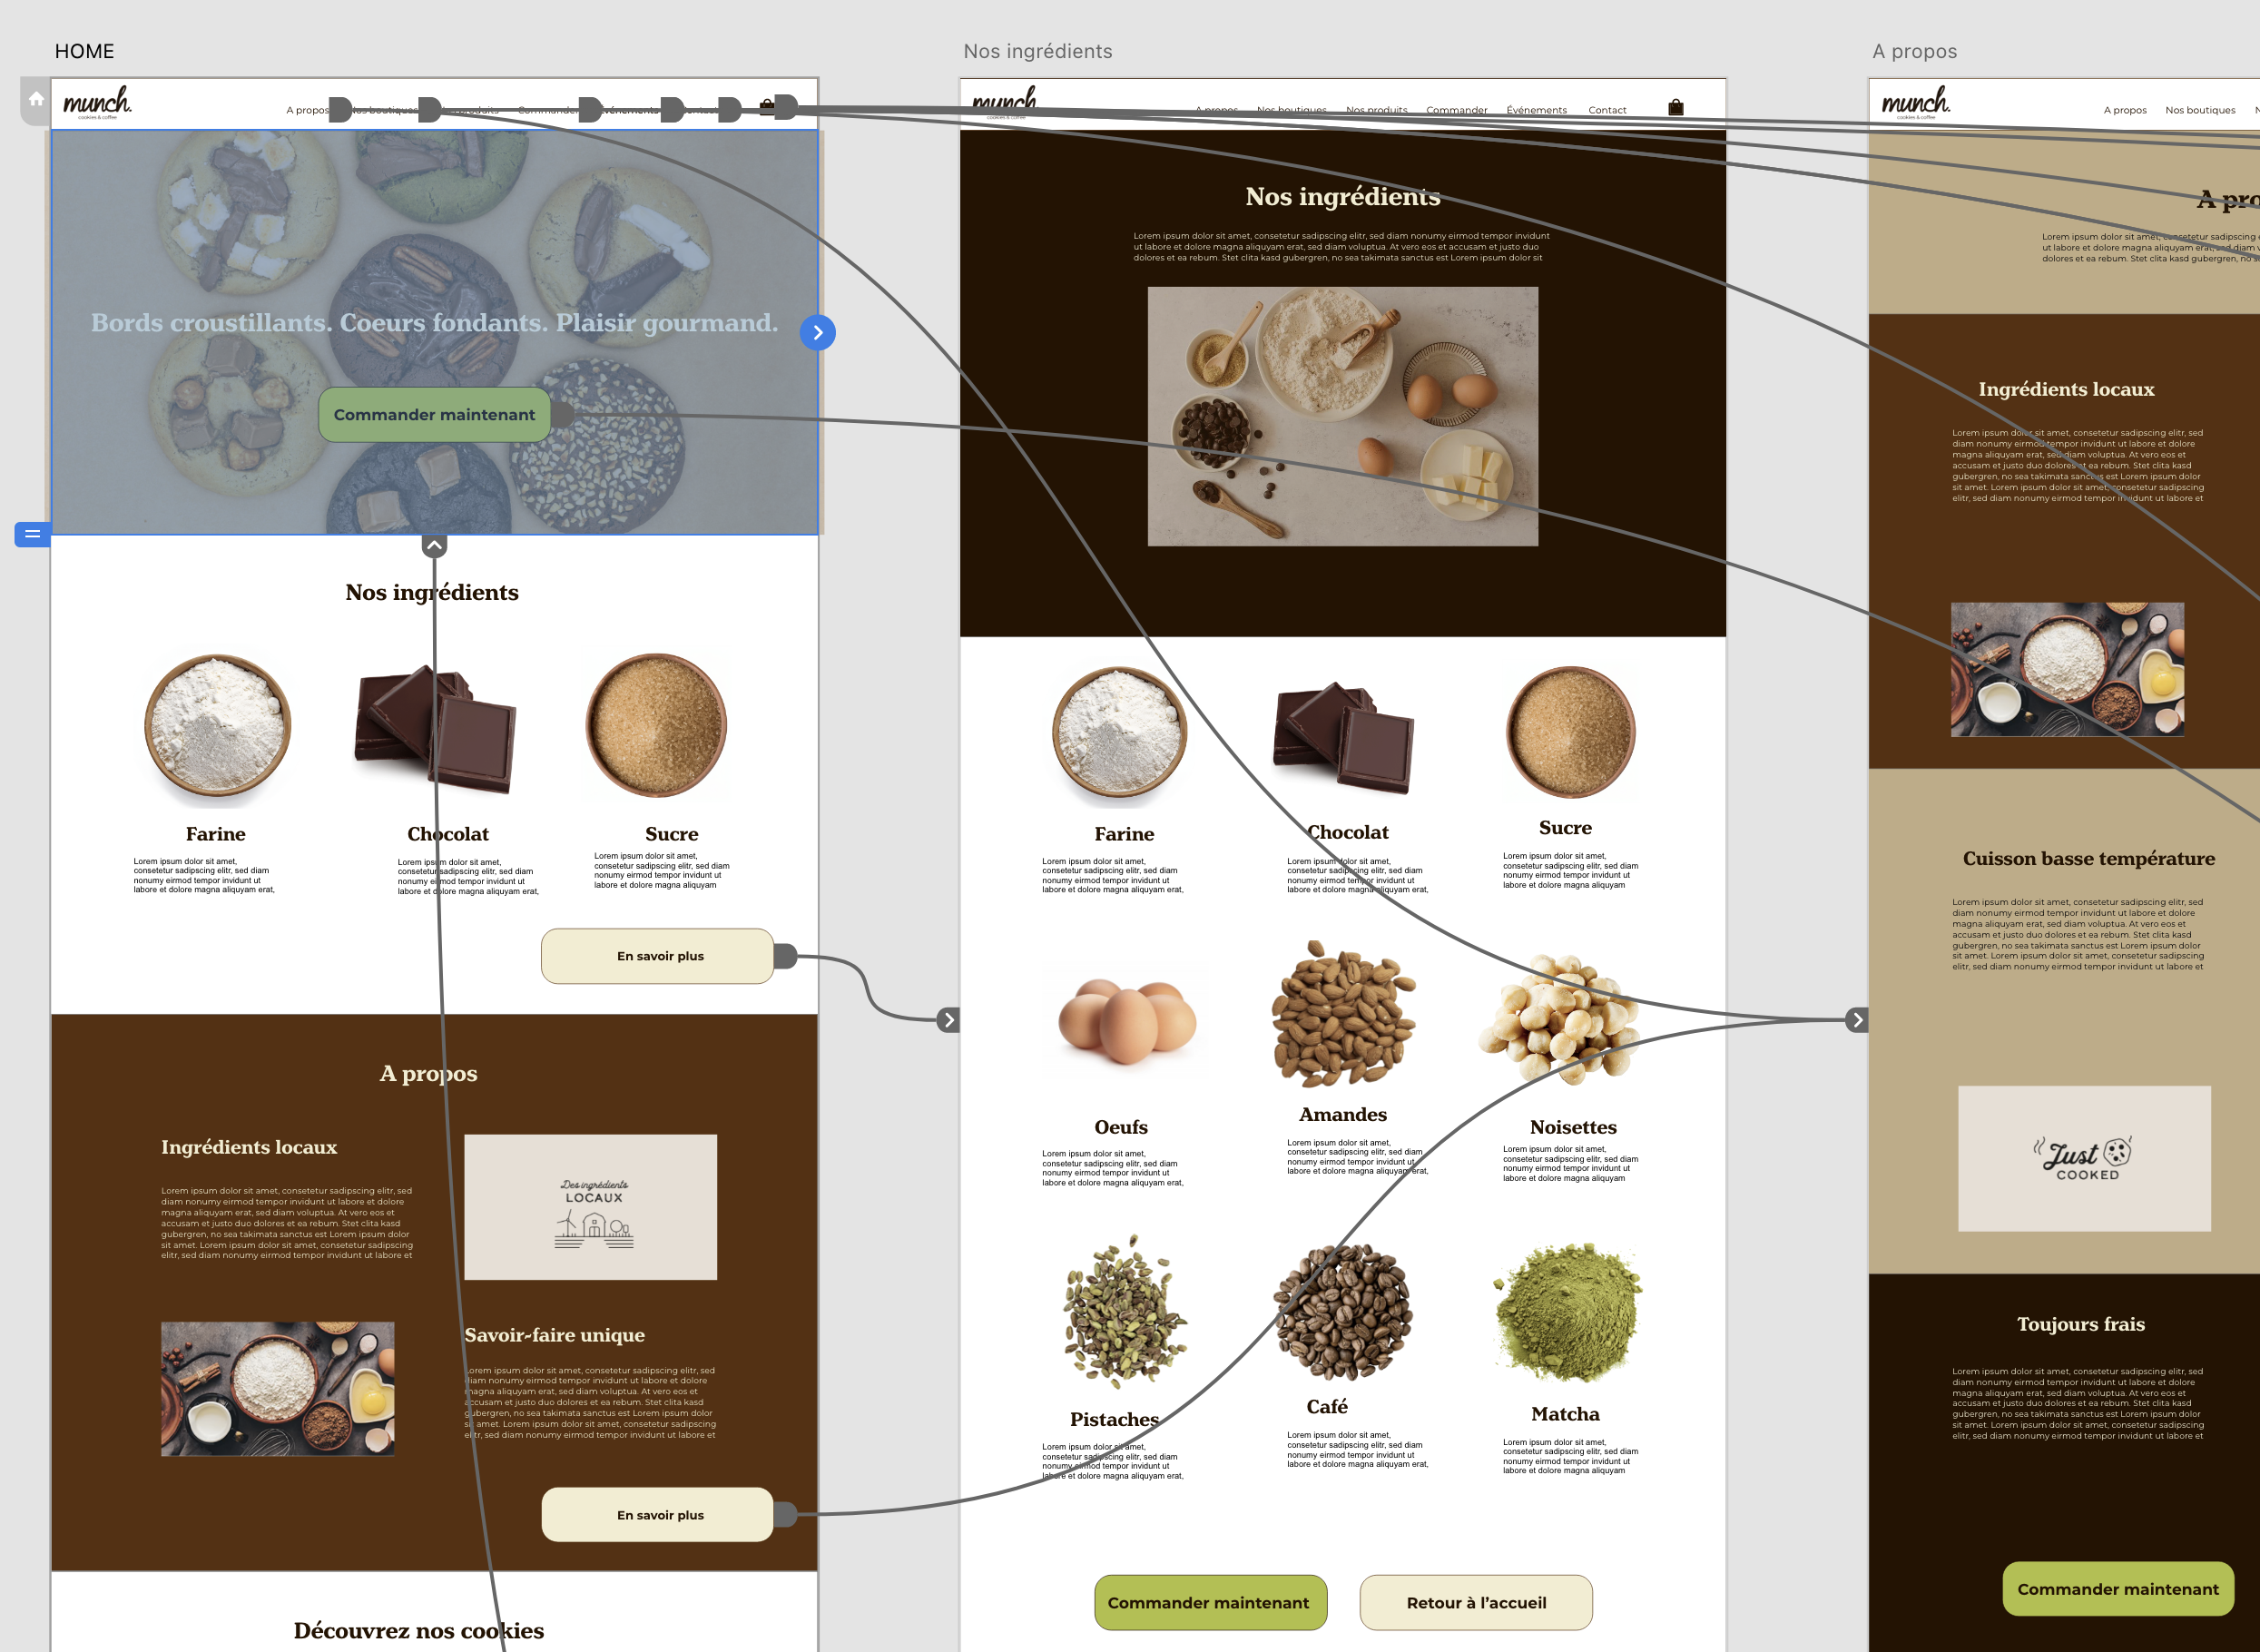Click the Just Cooked image on A propos artboard
2260x1652 pixels.
point(2084,1158)
